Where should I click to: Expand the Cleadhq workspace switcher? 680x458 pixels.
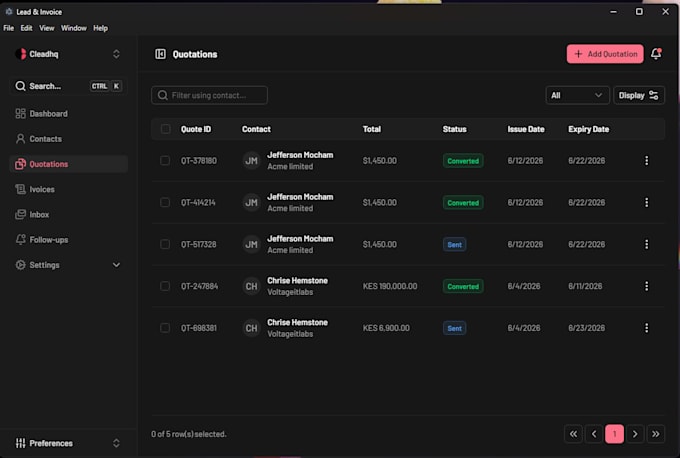68,54
